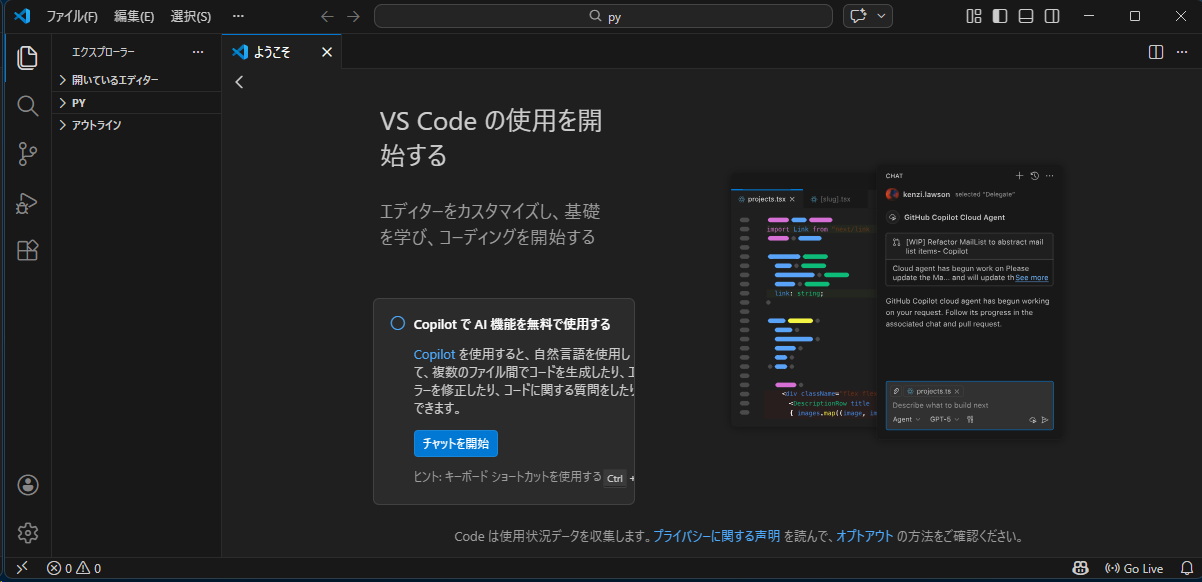Open the Extensions view
Viewport: 1202px width, 582px height.
pos(28,251)
